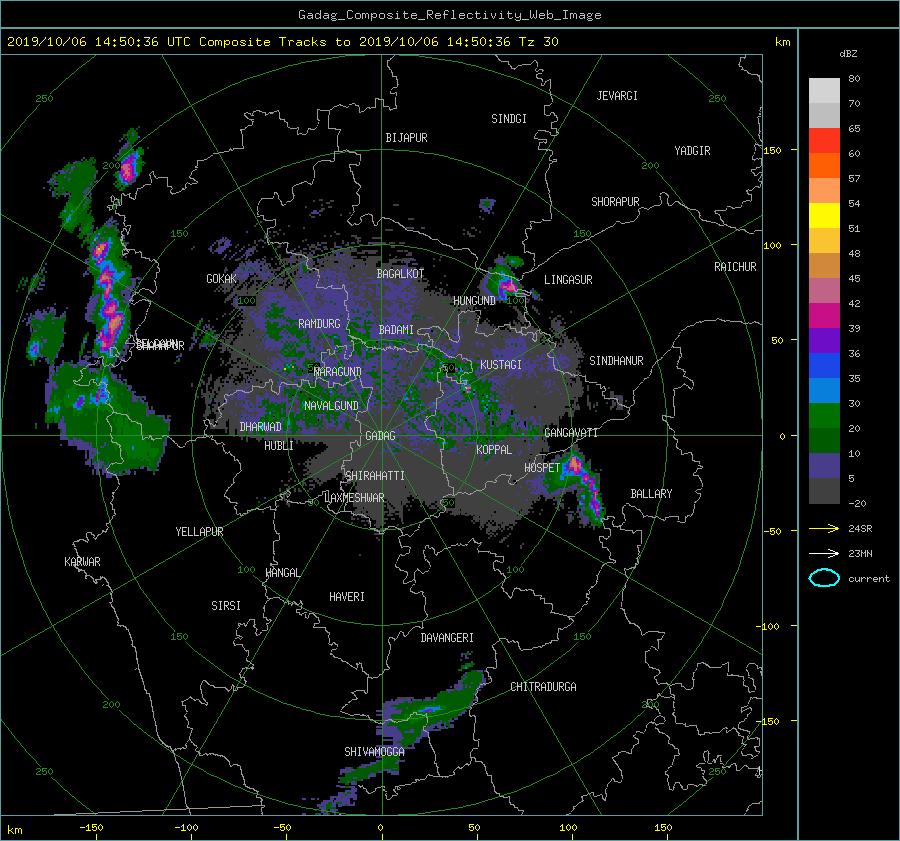Click the yellow 24SR arrow legend icon
Screen dimensions: 900x841
point(824,528)
